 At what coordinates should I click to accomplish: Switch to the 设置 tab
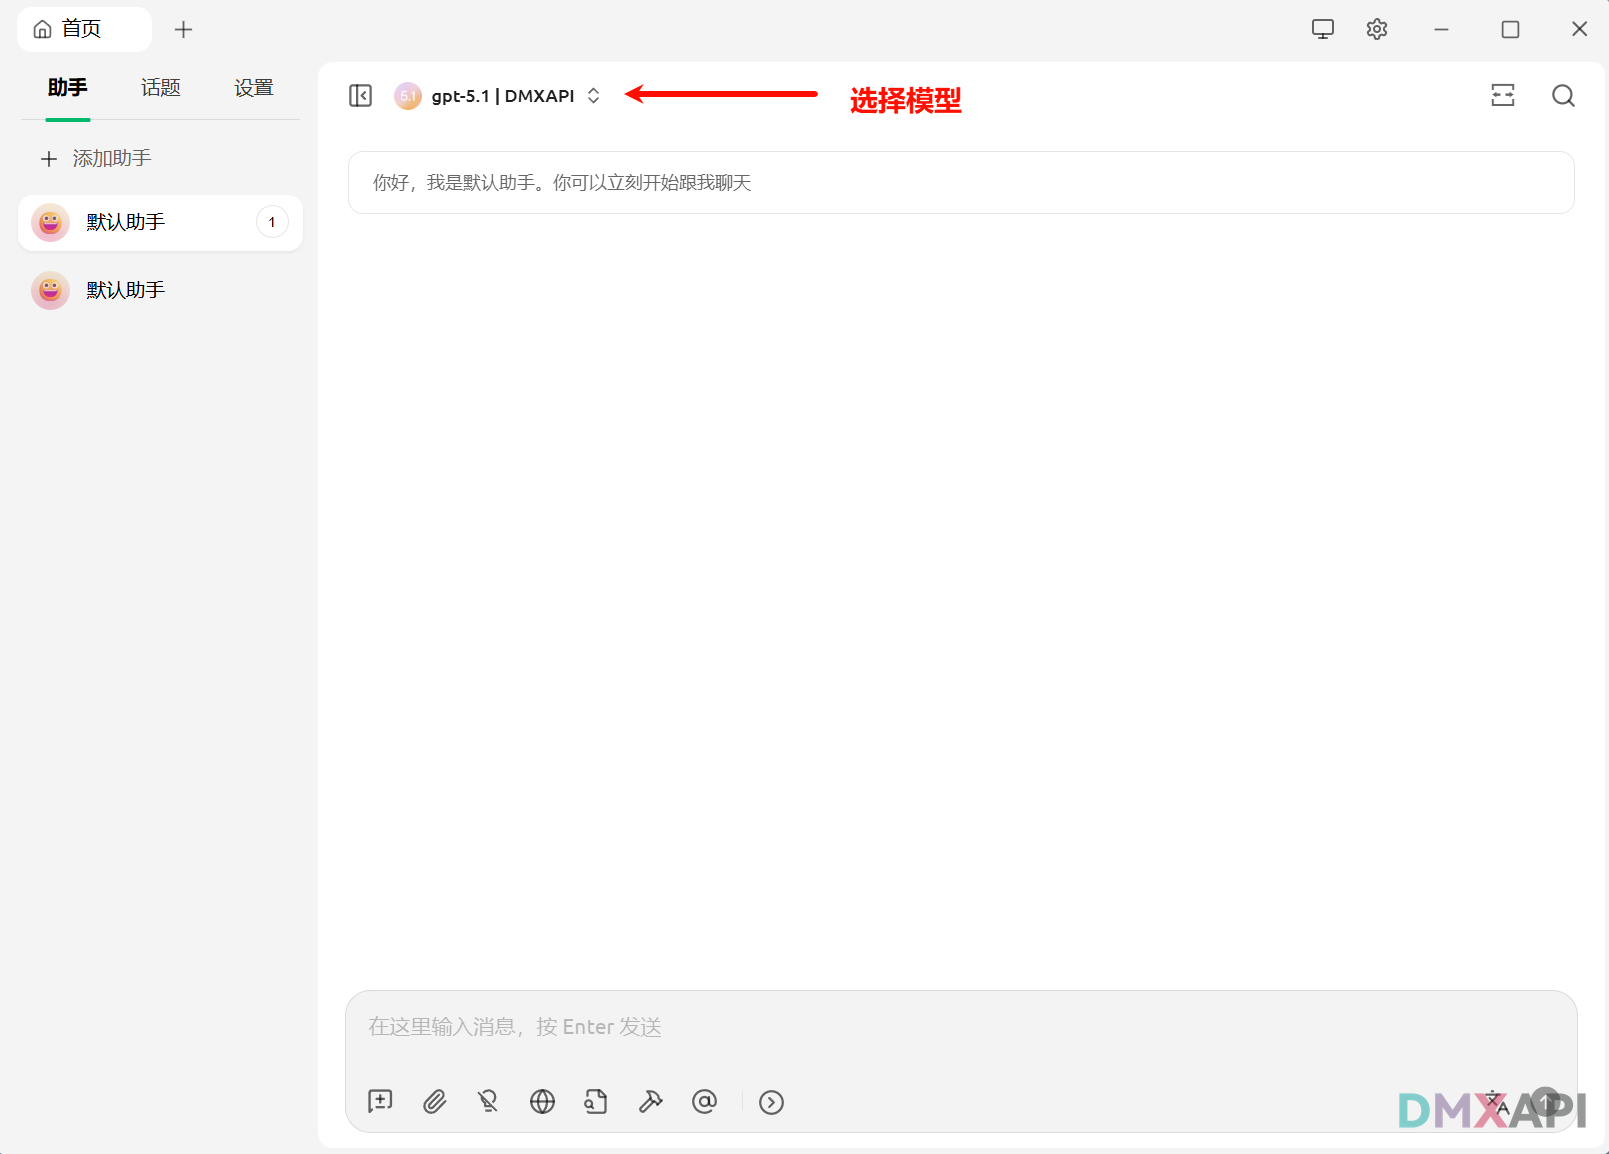point(253,88)
